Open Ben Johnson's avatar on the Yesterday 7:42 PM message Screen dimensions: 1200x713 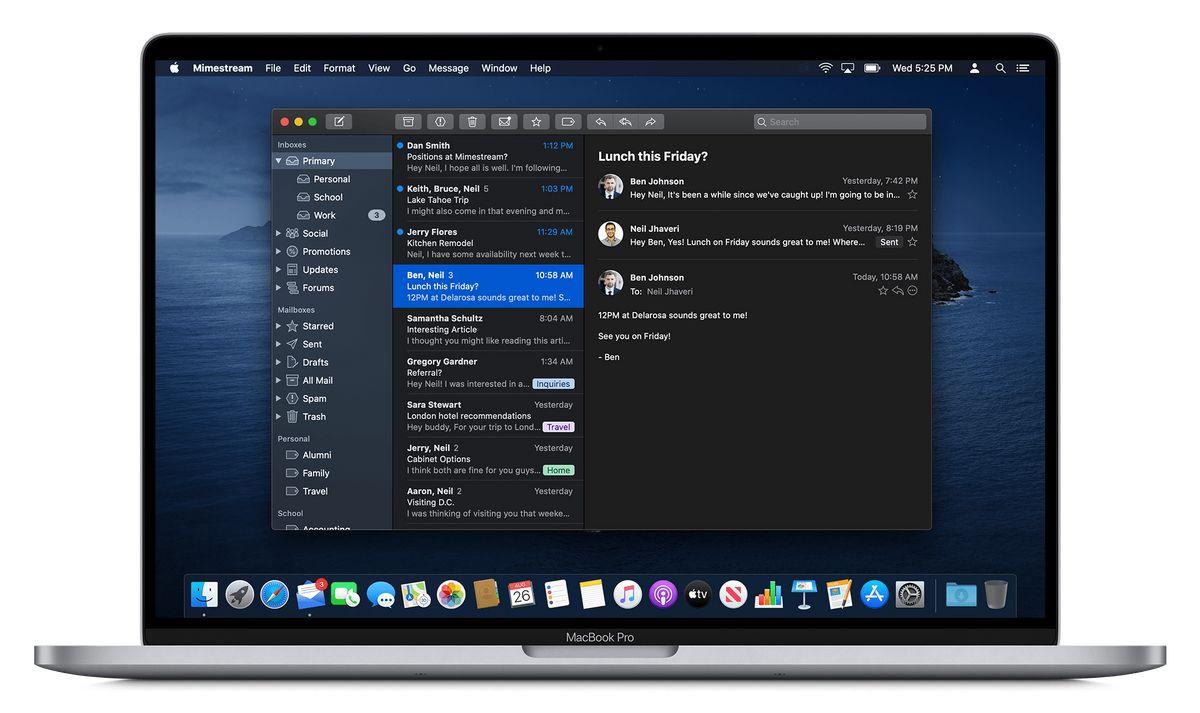tap(611, 187)
